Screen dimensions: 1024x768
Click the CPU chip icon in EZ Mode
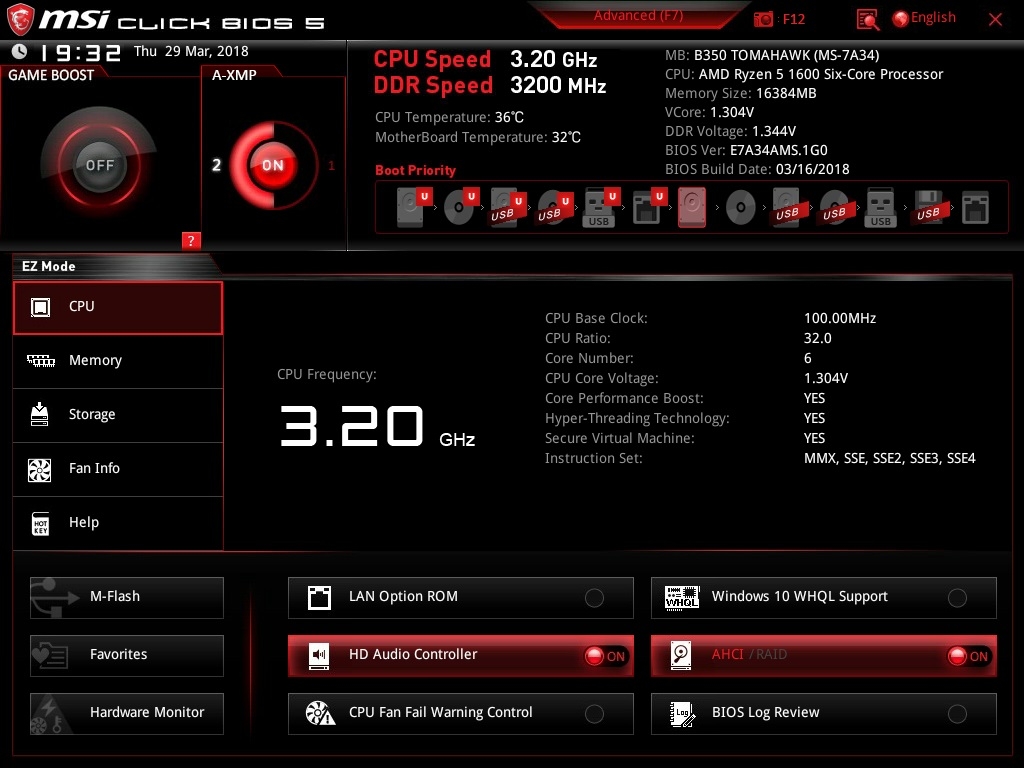[x=40, y=306]
